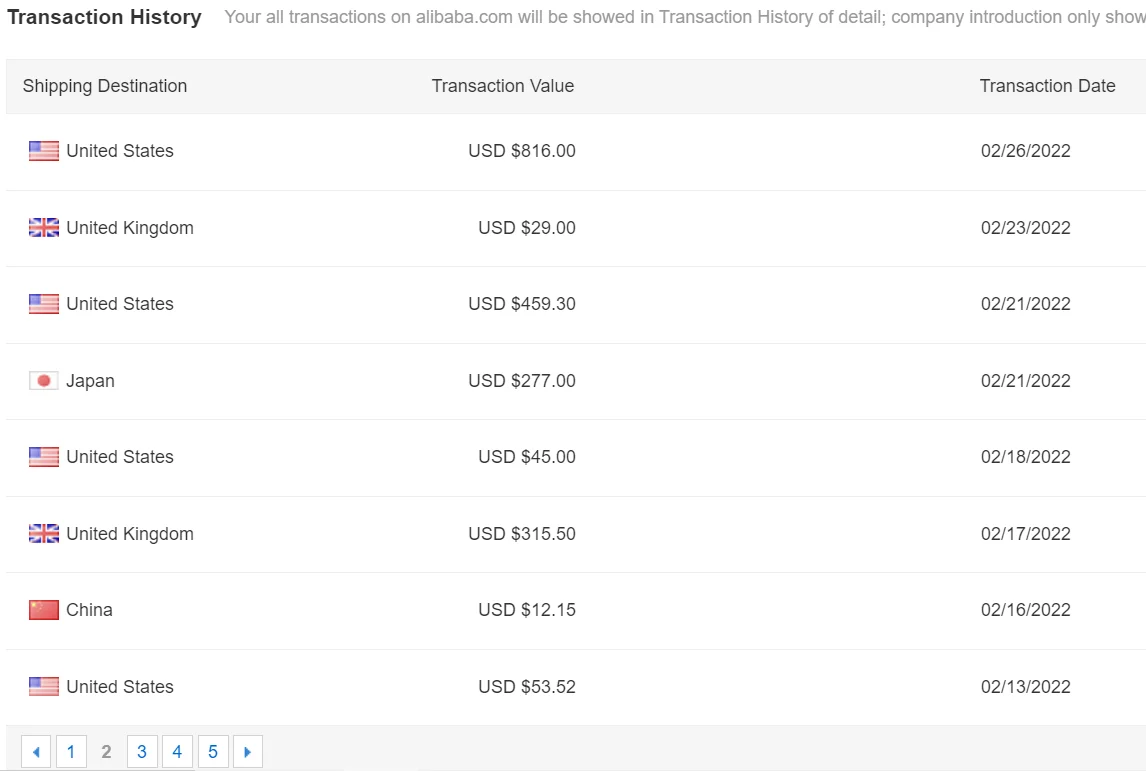This screenshot has height=771, width=1146.
Task: Jump to page 5 in the pagination
Action: click(213, 752)
